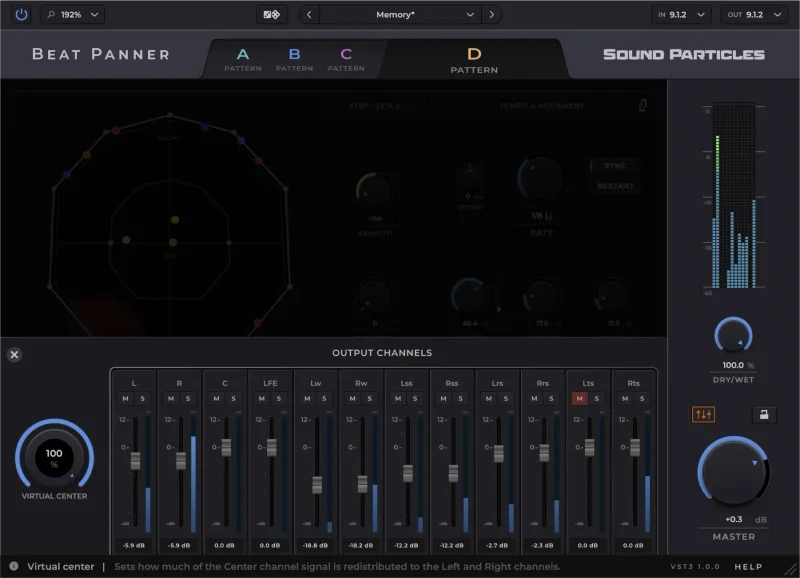Click the Lw channel -18.8 dB value
The width and height of the screenshot is (800, 578).
pyautogui.click(x=315, y=545)
